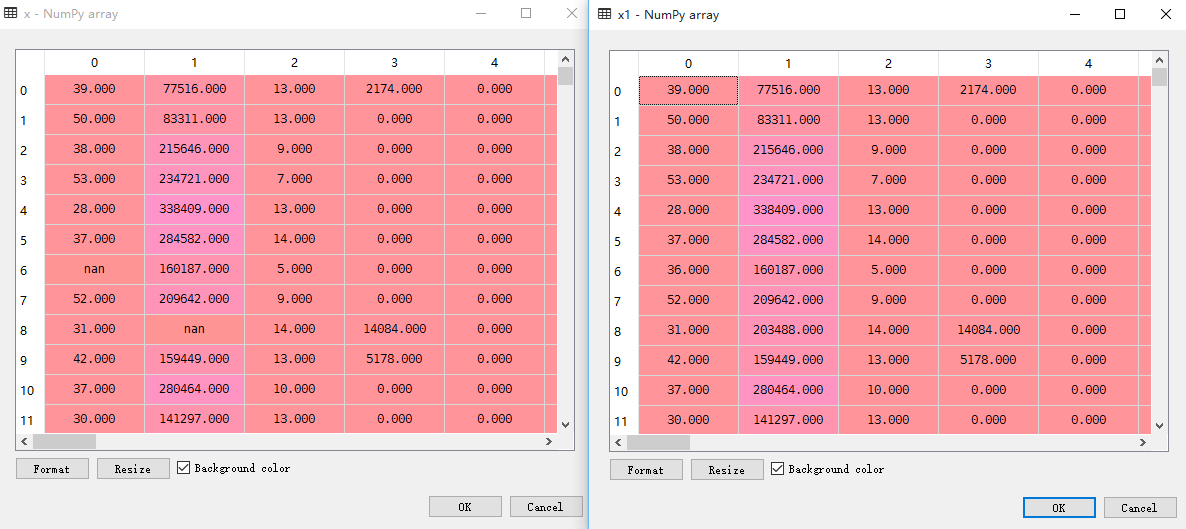Click right arrow of x window horizontal scrollbar
This screenshot has width=1186, height=529.
pos(550,441)
